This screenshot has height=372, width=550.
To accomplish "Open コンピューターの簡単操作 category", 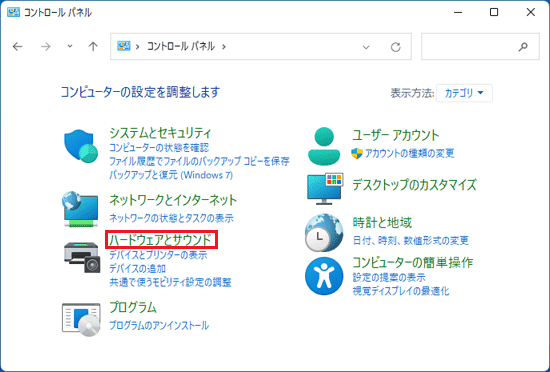I will click(x=413, y=263).
